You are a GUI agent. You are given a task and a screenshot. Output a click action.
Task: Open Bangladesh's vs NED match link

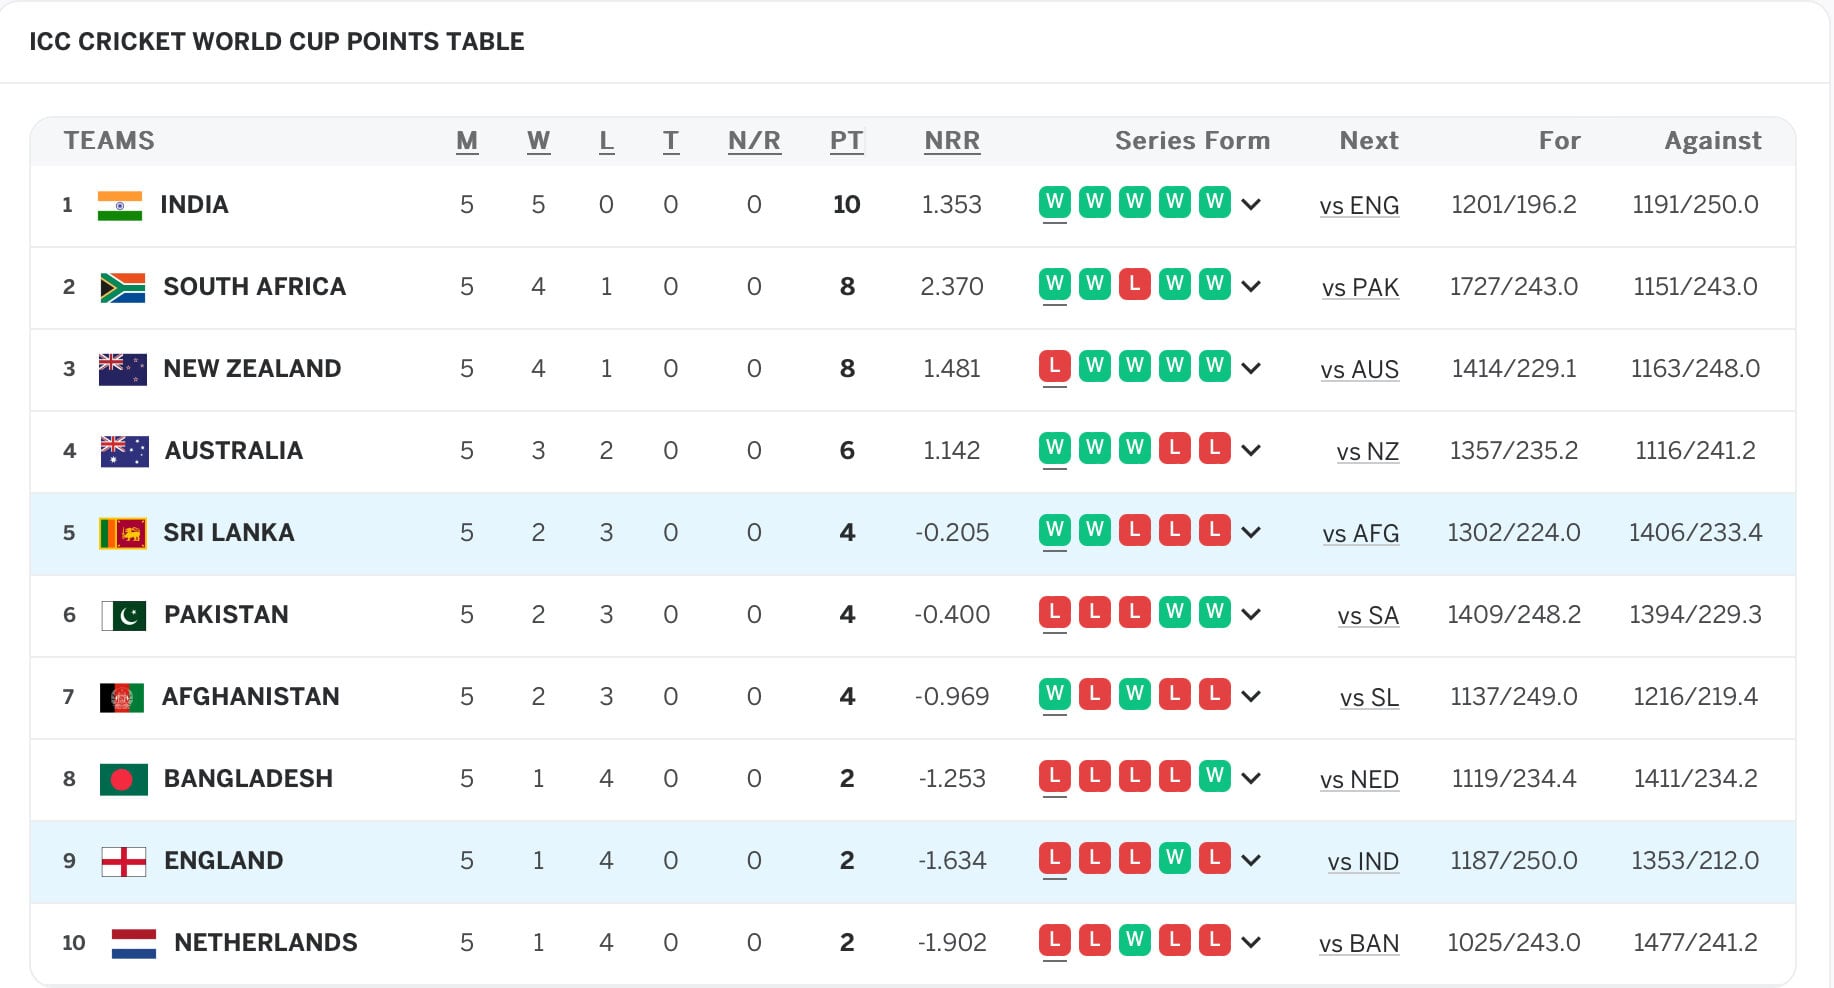pos(1359,780)
